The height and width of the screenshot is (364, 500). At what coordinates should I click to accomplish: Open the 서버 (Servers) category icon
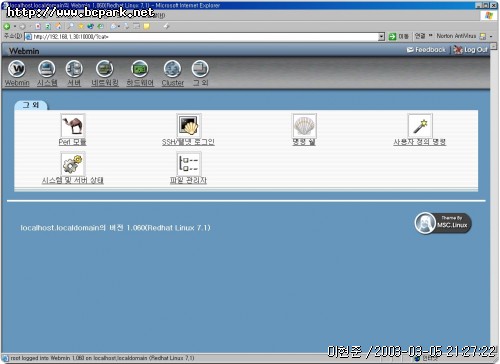point(74,69)
